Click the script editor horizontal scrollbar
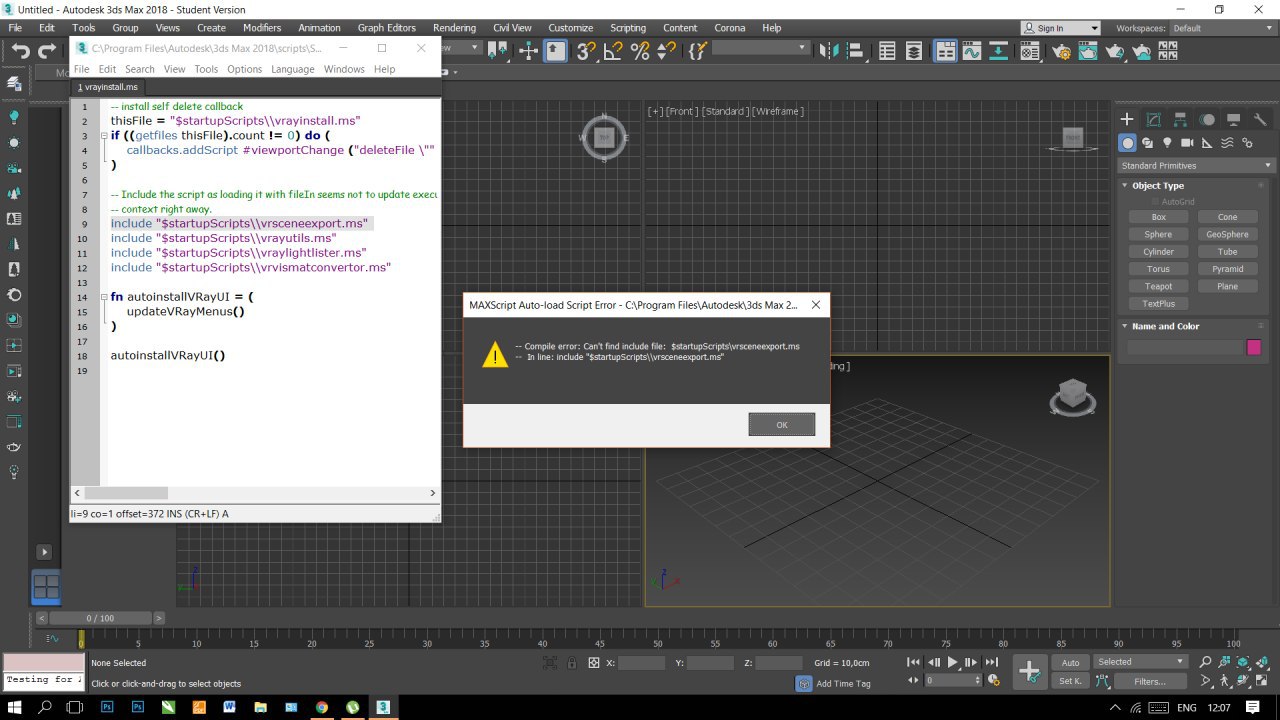1280x720 pixels. tap(255, 493)
